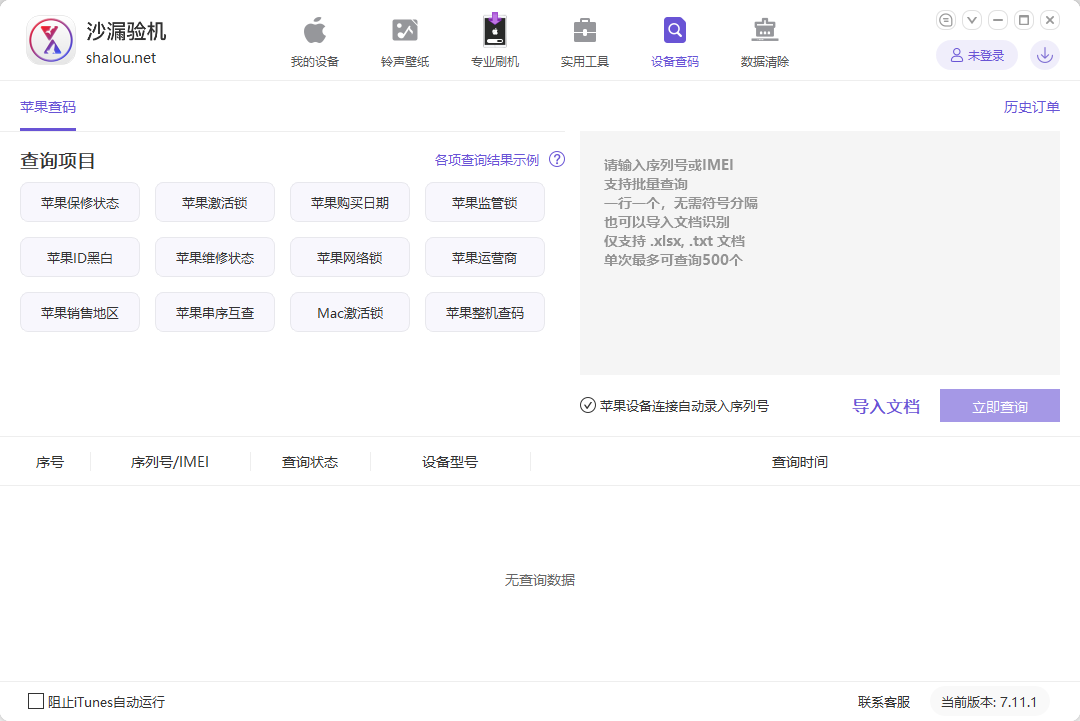
Task: Select 苹果整机查码 query item
Action: tap(485, 313)
